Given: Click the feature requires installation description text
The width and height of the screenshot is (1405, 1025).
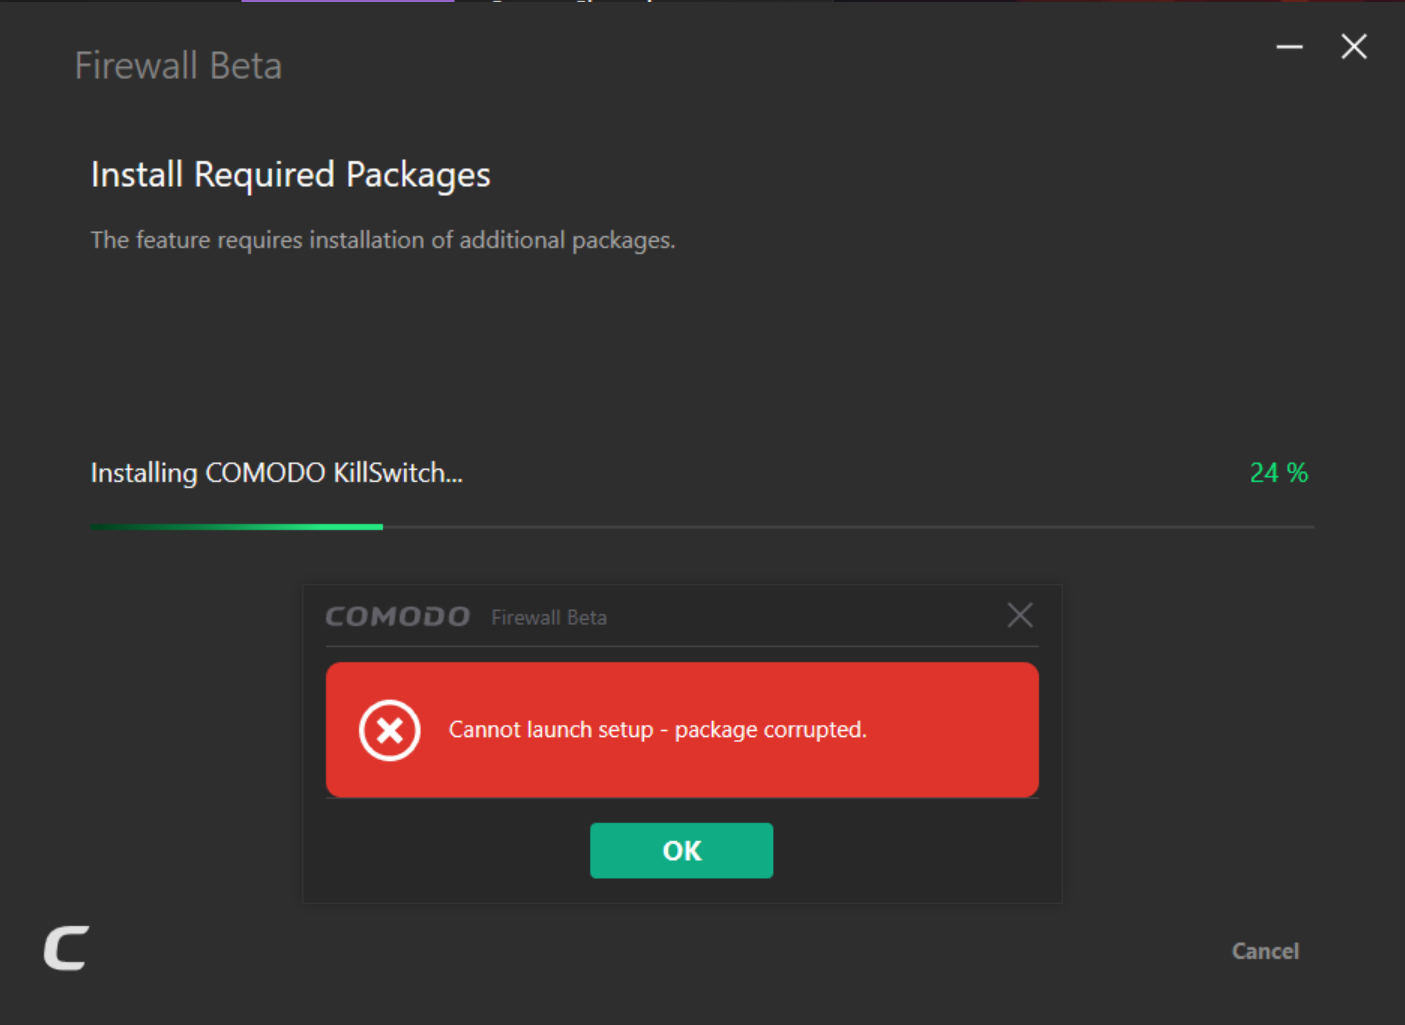Looking at the screenshot, I should point(382,240).
